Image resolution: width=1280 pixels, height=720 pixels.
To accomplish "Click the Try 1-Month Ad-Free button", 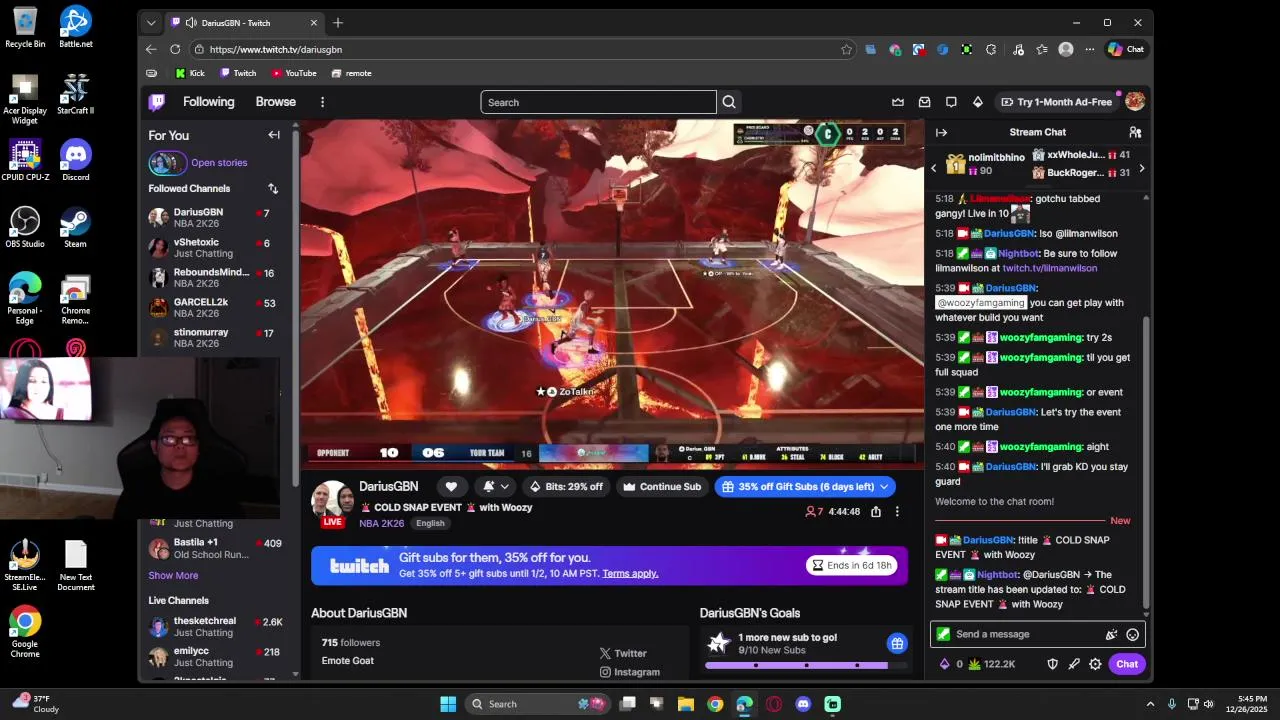I will [1055, 102].
